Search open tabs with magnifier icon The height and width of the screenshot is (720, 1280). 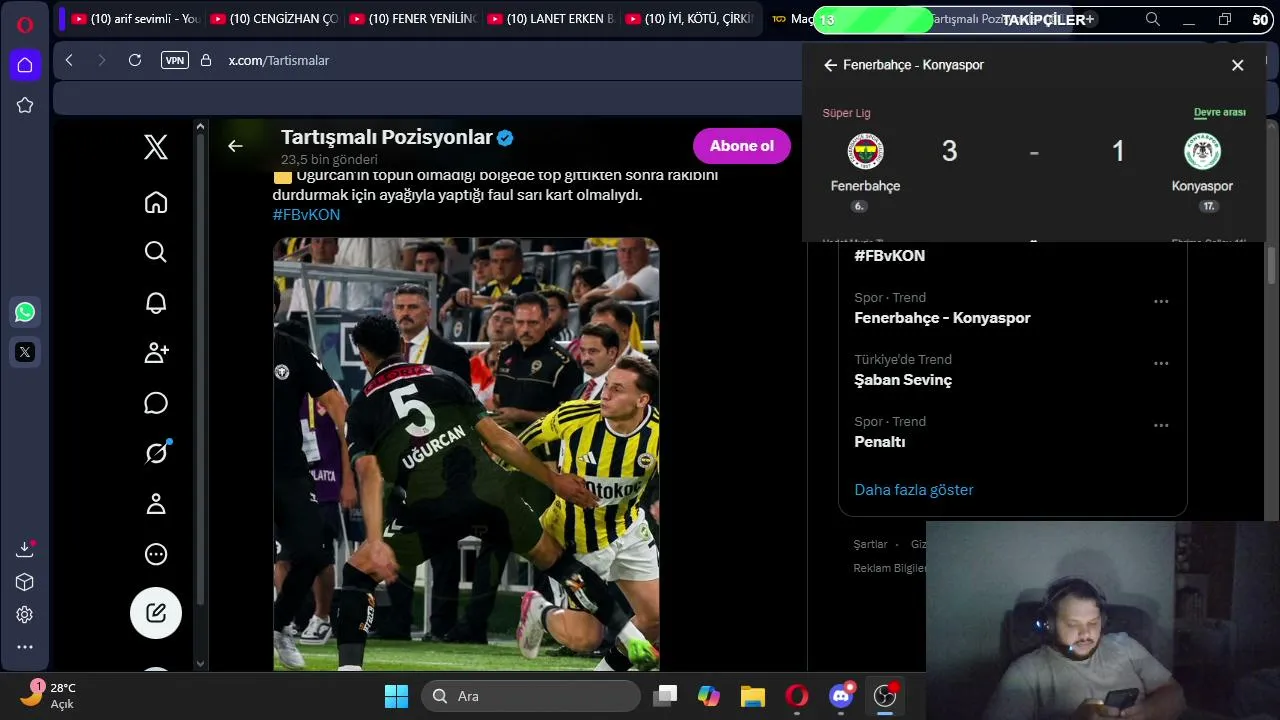tap(1153, 19)
